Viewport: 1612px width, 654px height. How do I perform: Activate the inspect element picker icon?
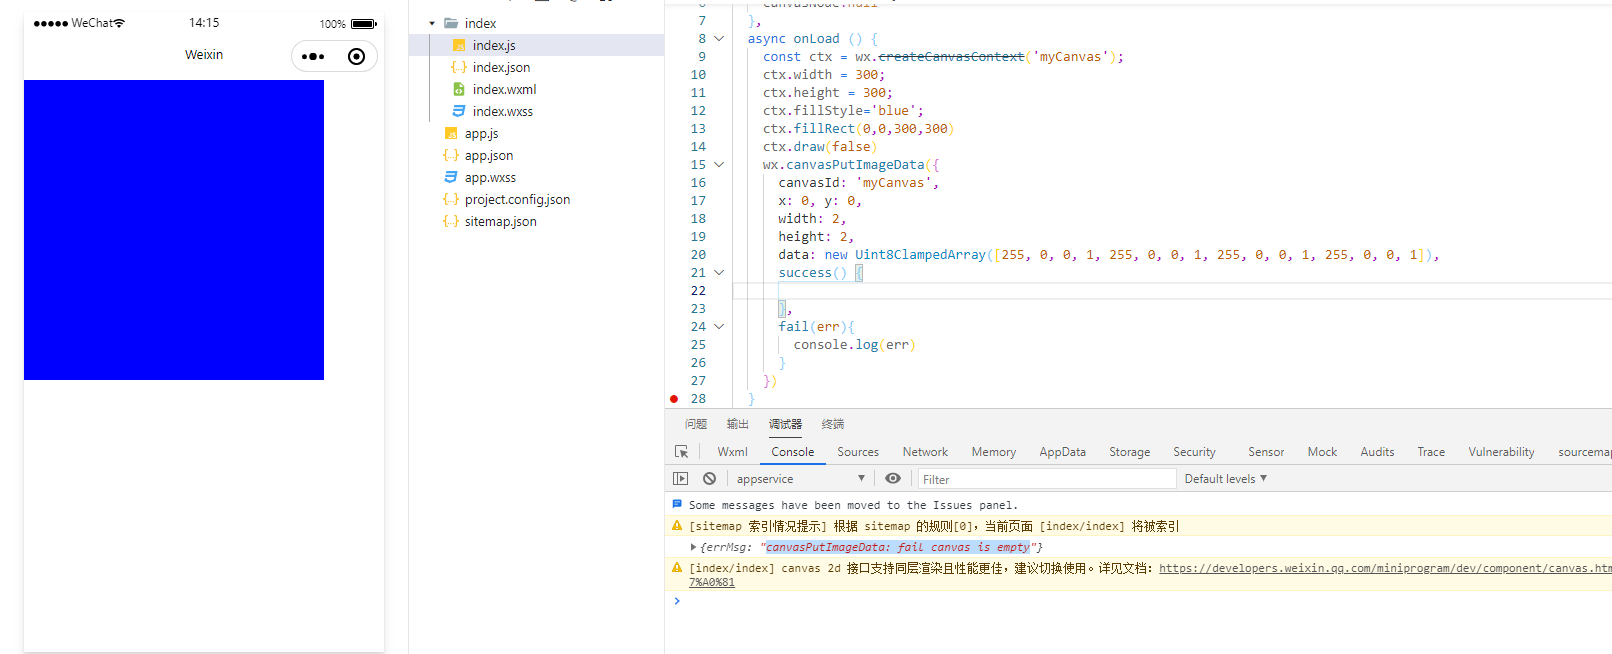[681, 452]
